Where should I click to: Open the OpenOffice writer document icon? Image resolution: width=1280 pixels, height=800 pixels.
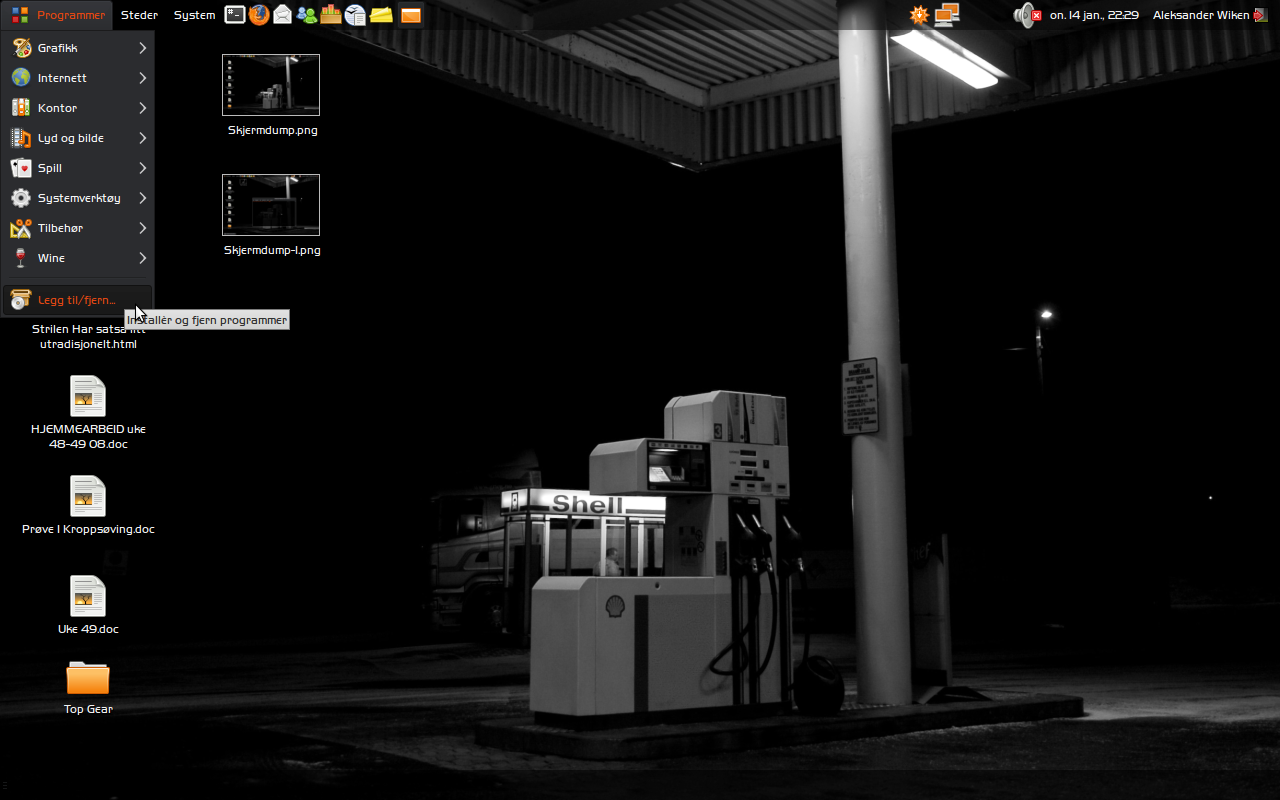[355, 15]
